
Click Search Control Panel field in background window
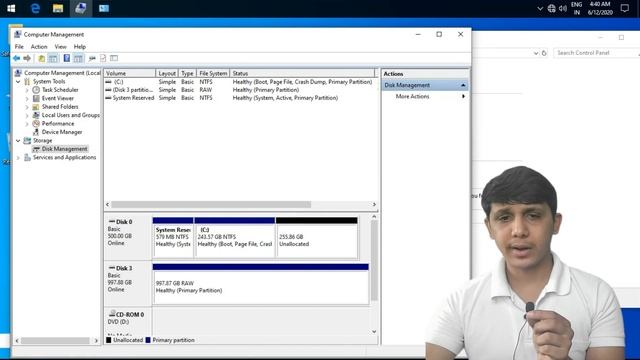[596, 53]
